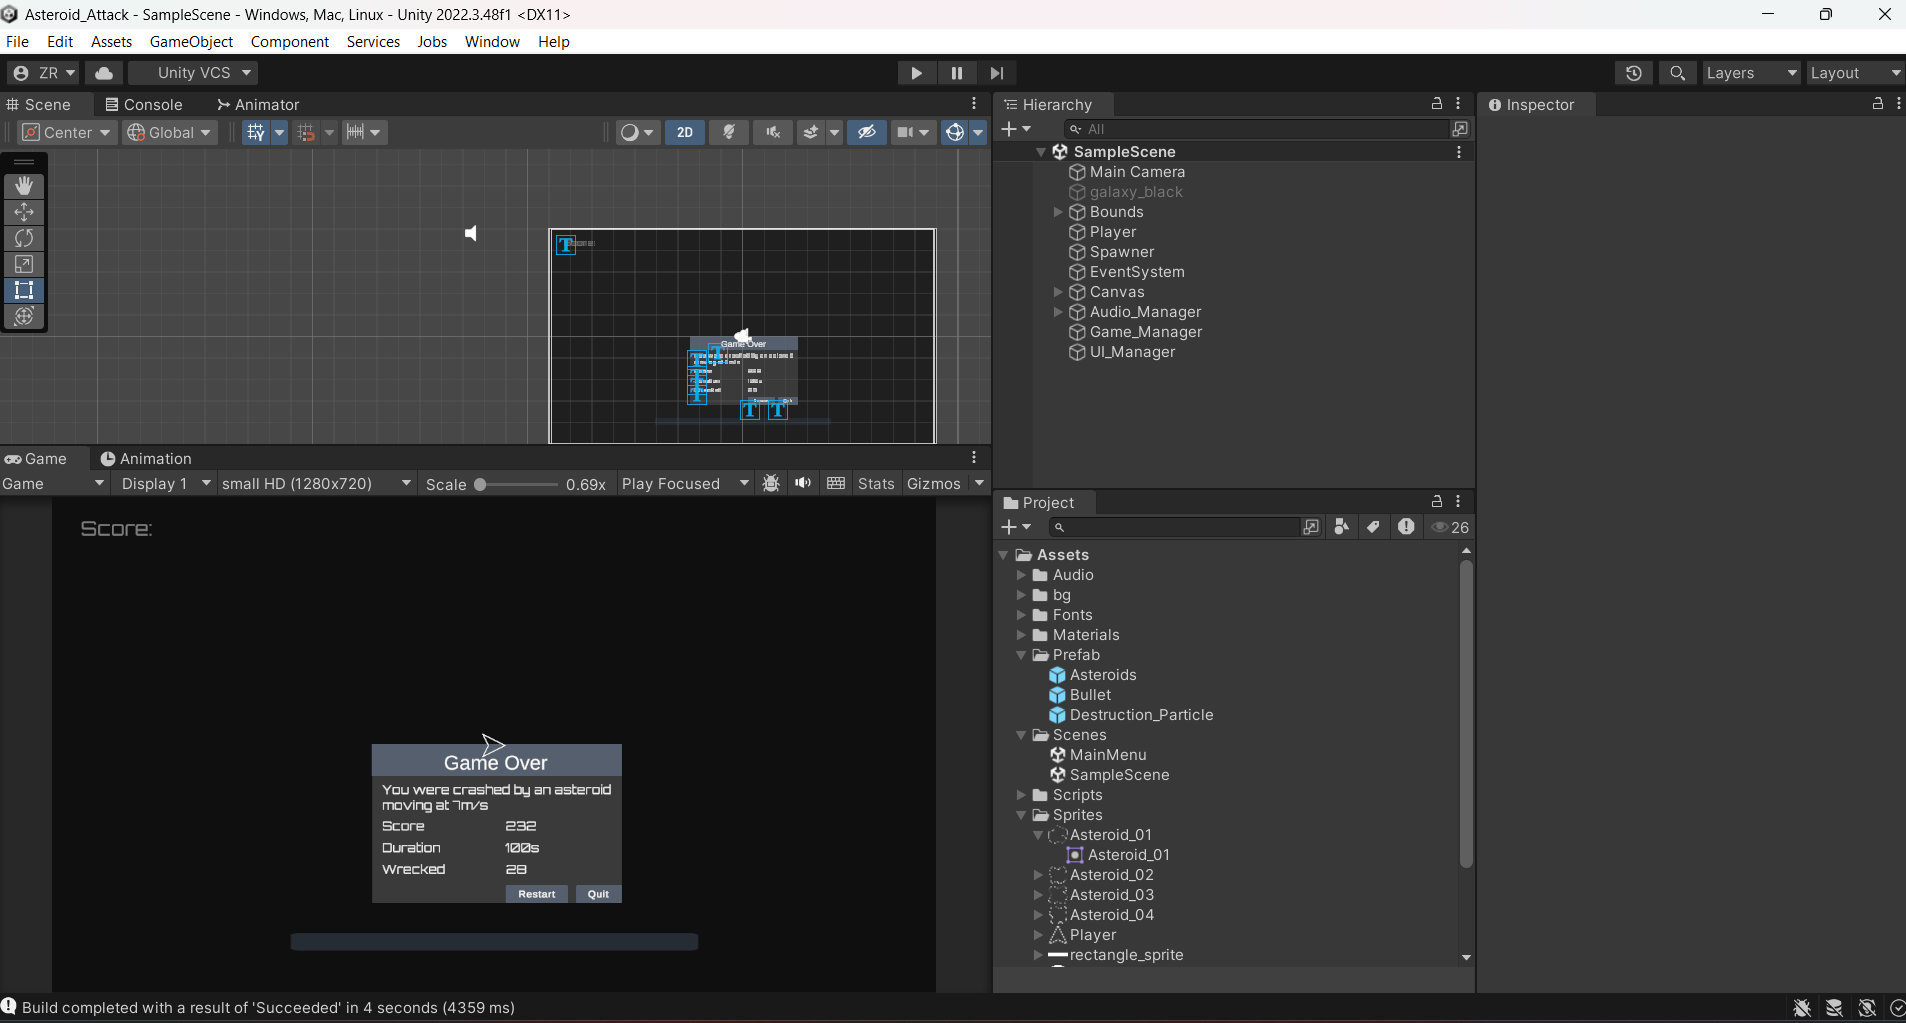Screen dimensions: 1906x1023
Task: Click the Game view Scale slider
Action: (x=517, y=485)
